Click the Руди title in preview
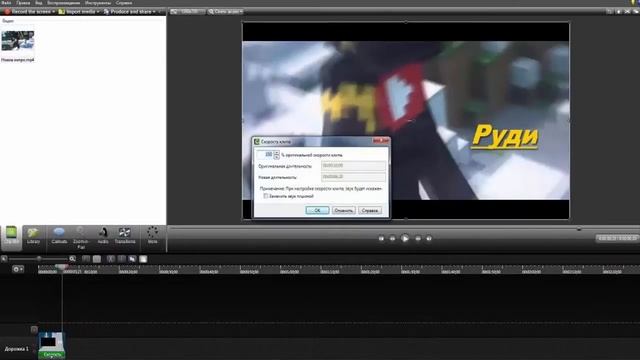640x360 pixels. [505, 136]
